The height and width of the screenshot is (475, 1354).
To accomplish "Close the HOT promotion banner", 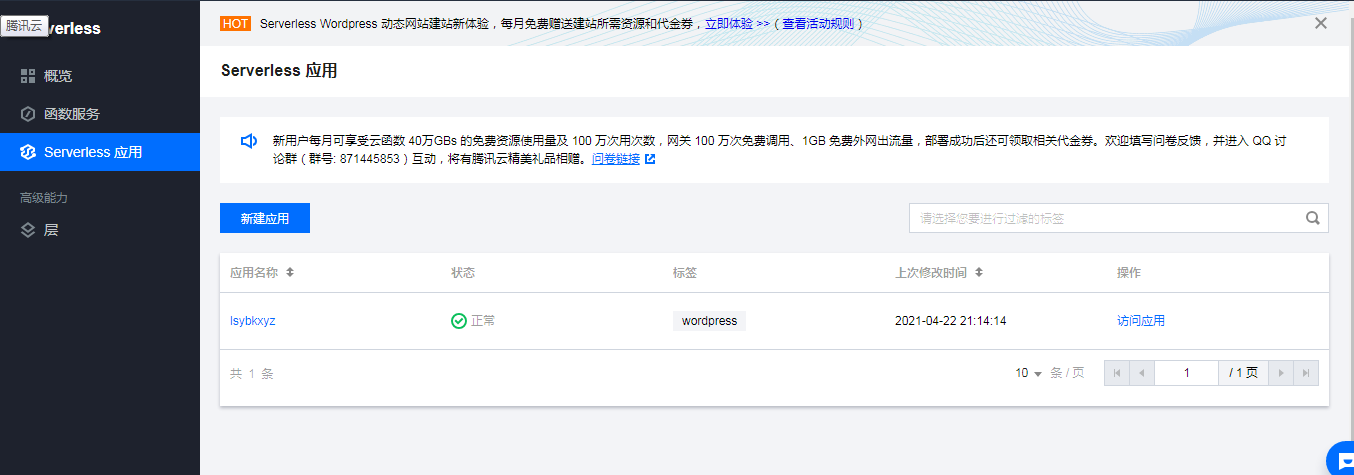I will 1321,23.
